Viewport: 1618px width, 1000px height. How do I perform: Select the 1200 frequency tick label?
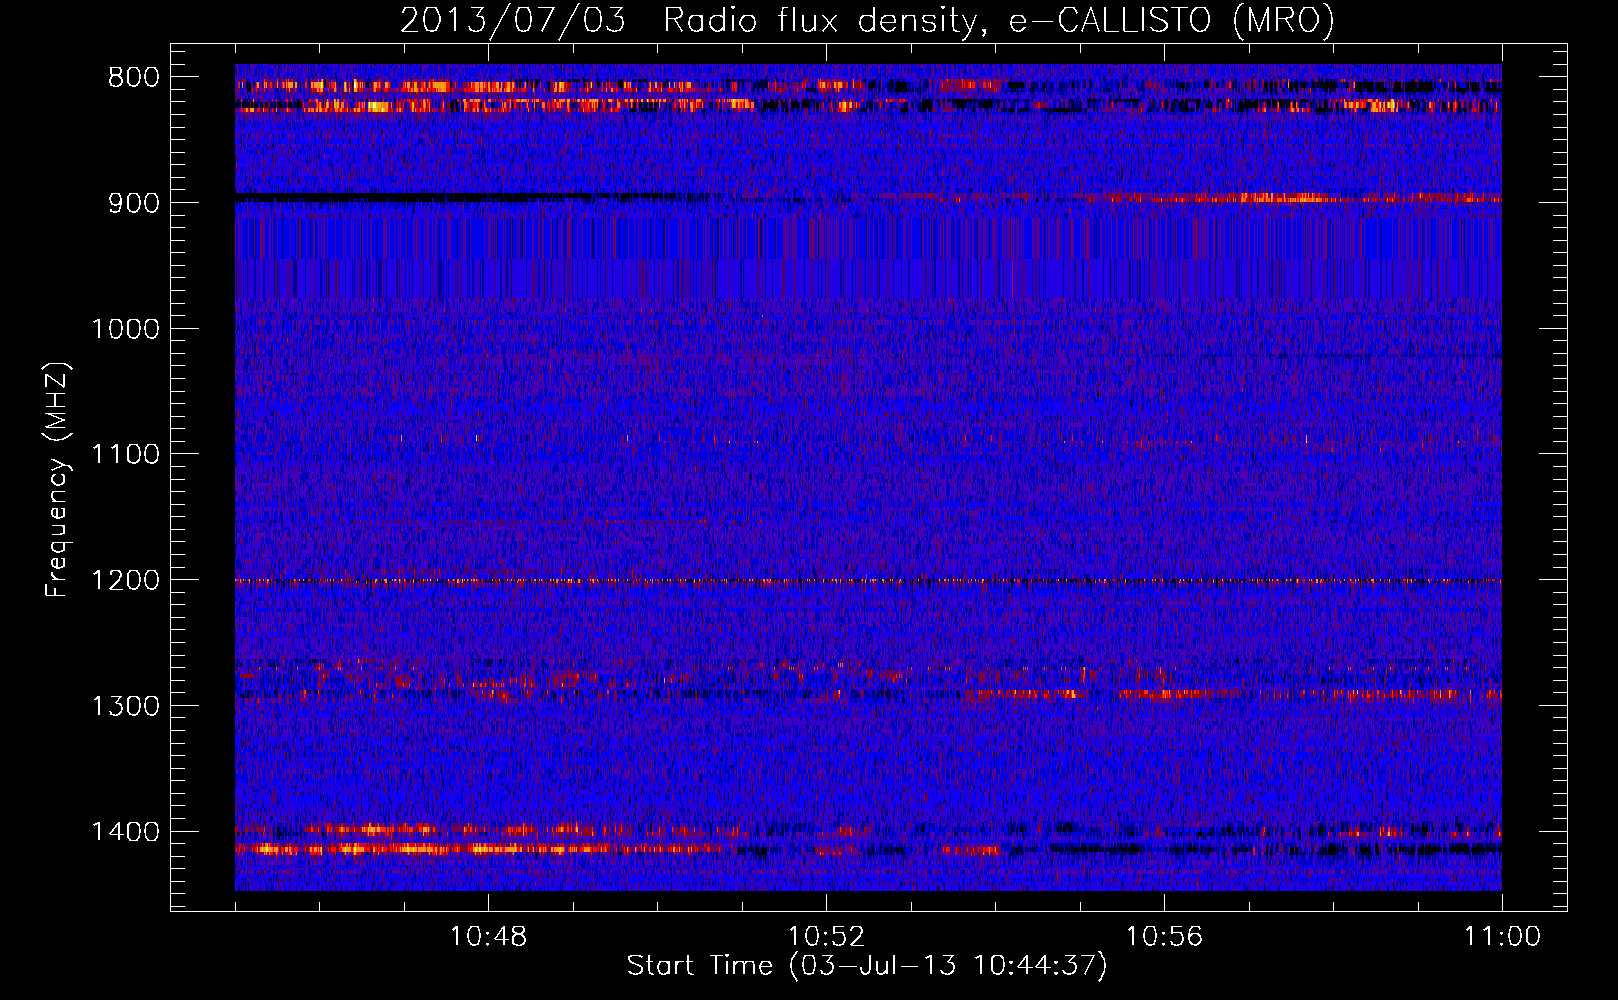[125, 581]
